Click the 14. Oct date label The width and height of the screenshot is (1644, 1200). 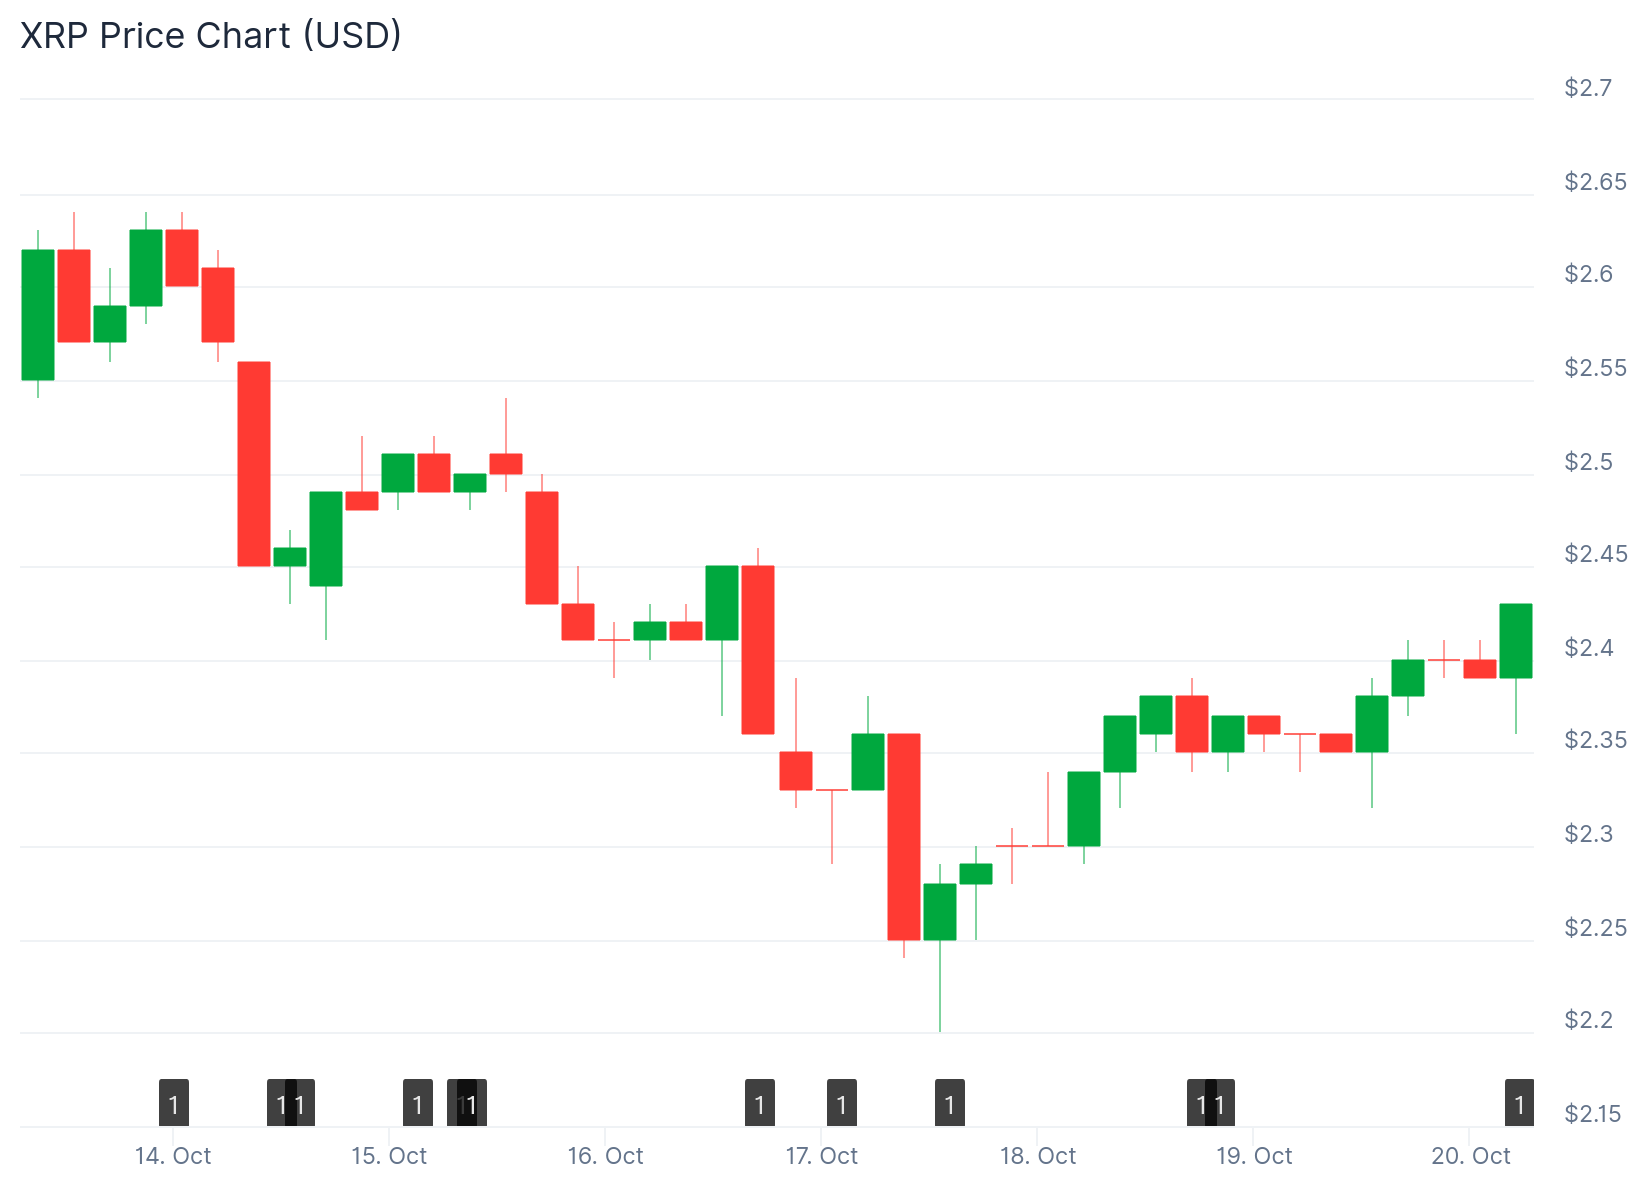[173, 1156]
